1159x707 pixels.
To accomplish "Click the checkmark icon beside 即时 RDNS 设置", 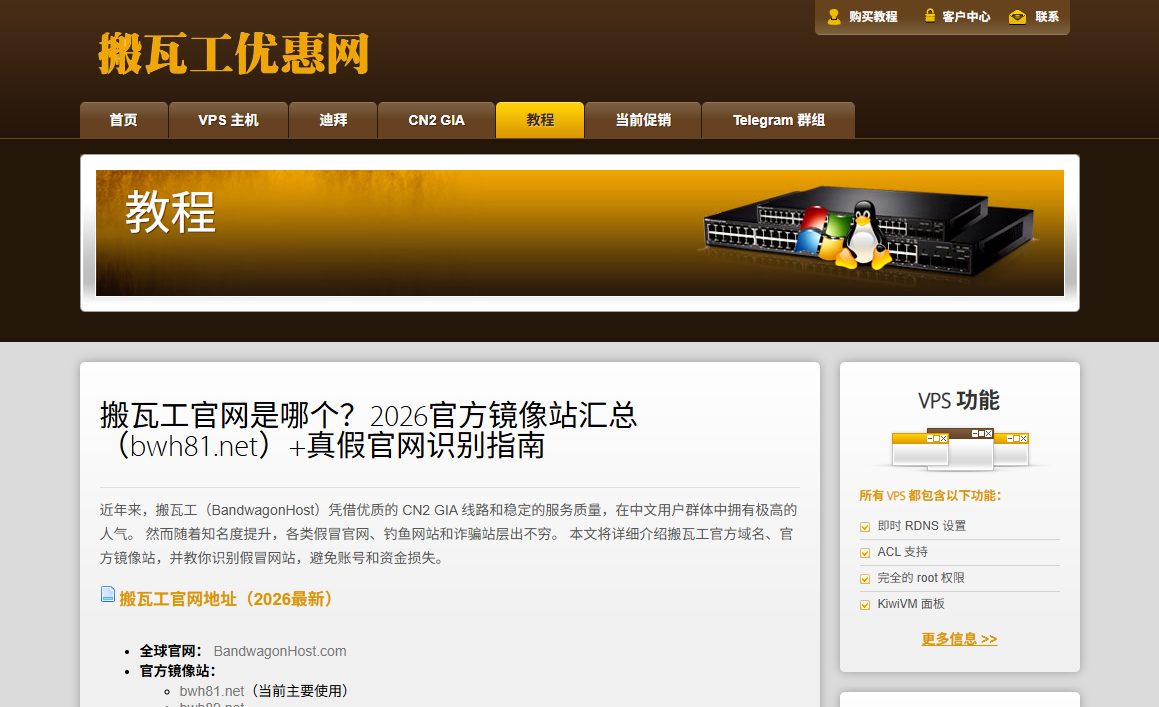I will pyautogui.click(x=865, y=527).
